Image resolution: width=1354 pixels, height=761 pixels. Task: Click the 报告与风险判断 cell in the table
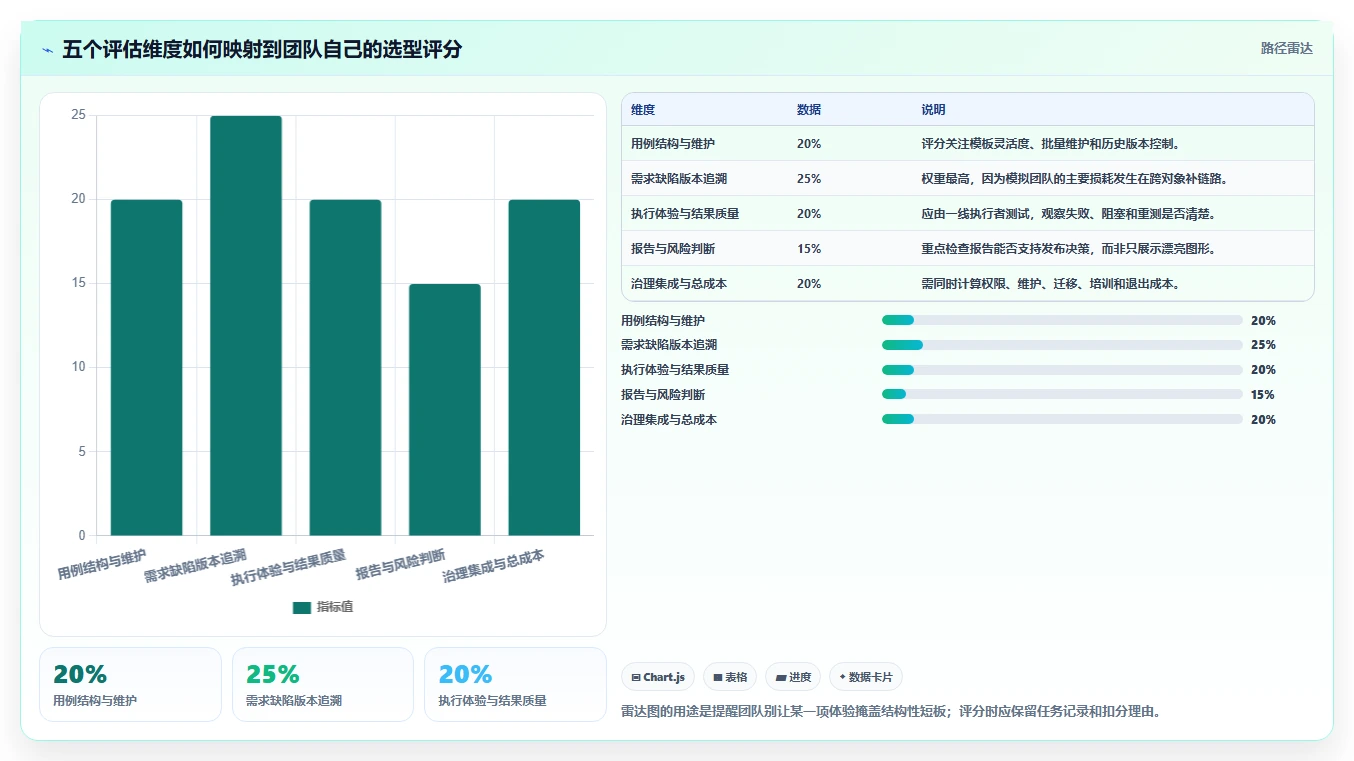(x=673, y=249)
